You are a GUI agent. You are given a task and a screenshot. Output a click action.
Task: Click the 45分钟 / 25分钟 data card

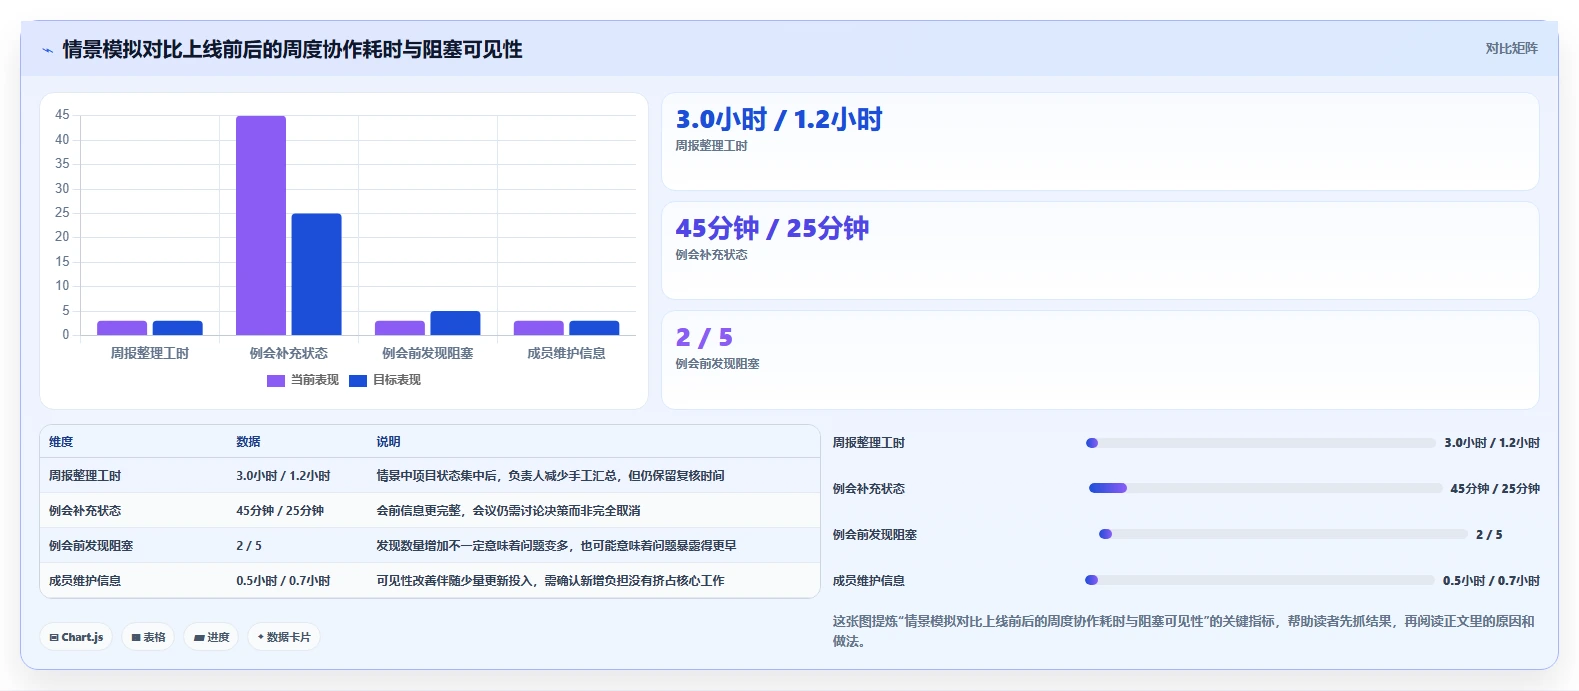[x=1100, y=251]
